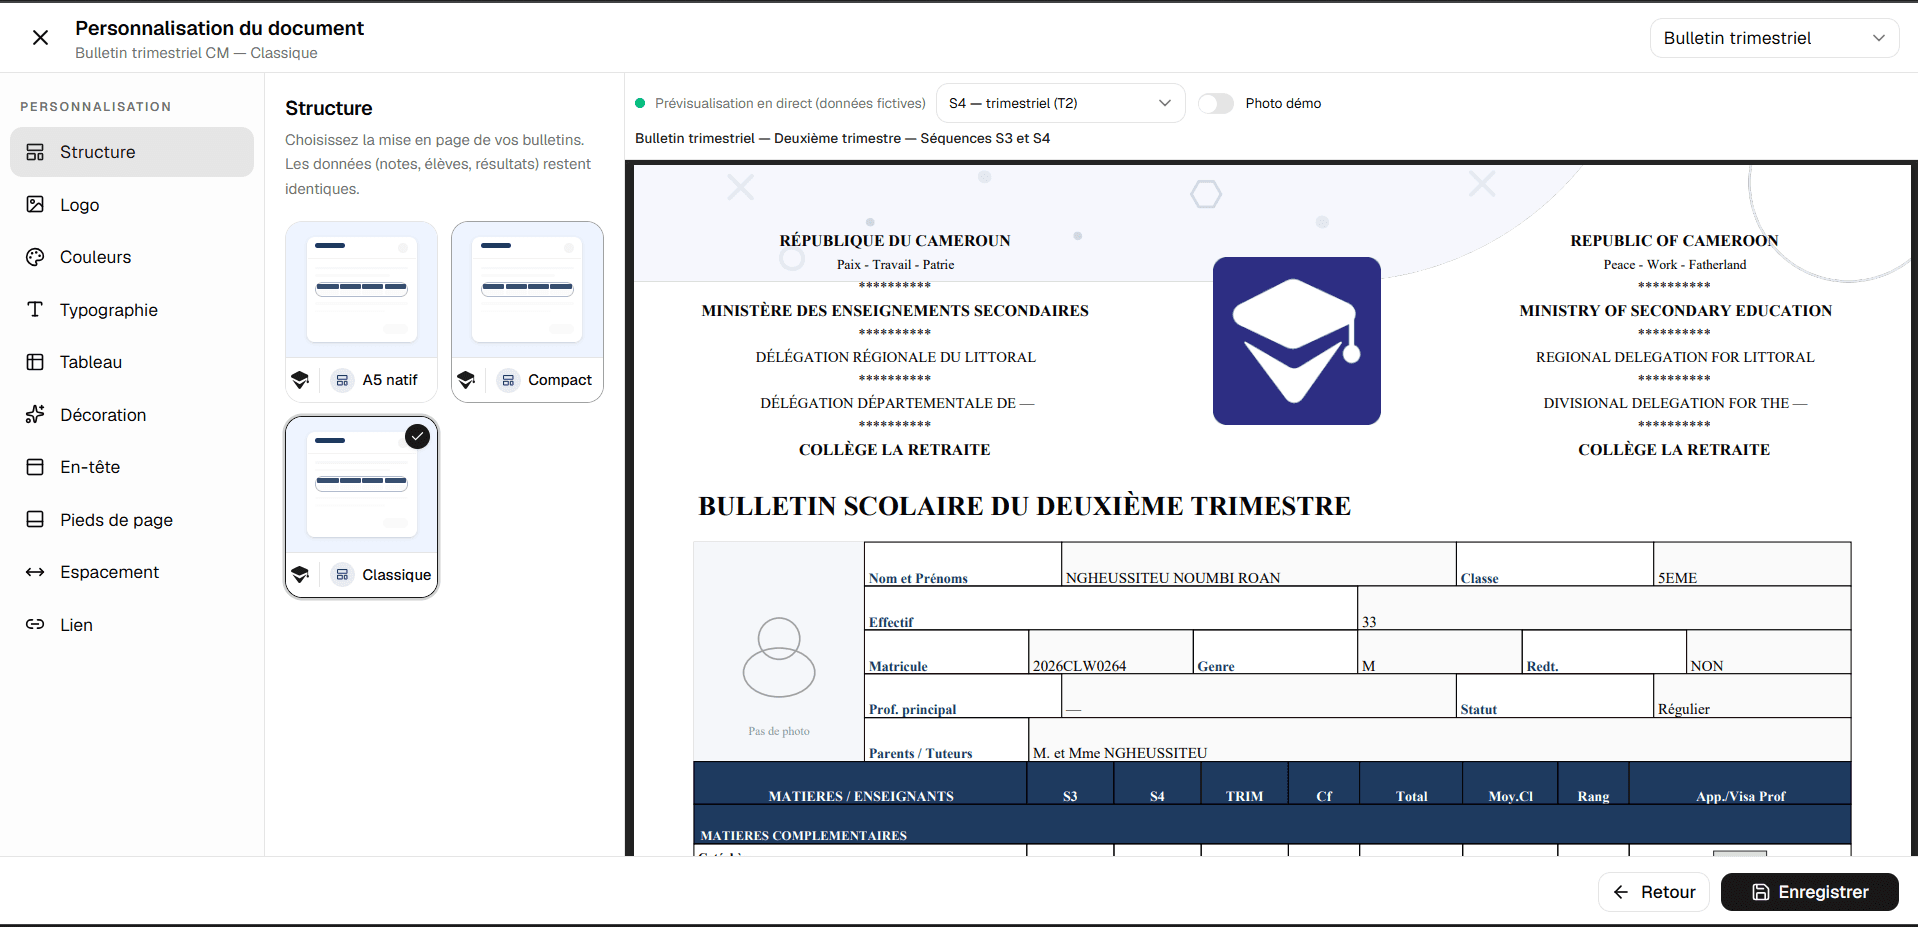
Task: Click 'BULLETIN SCOLAIRE DU DEUXIÈME TRIMESTRE' title
Action: [1024, 506]
